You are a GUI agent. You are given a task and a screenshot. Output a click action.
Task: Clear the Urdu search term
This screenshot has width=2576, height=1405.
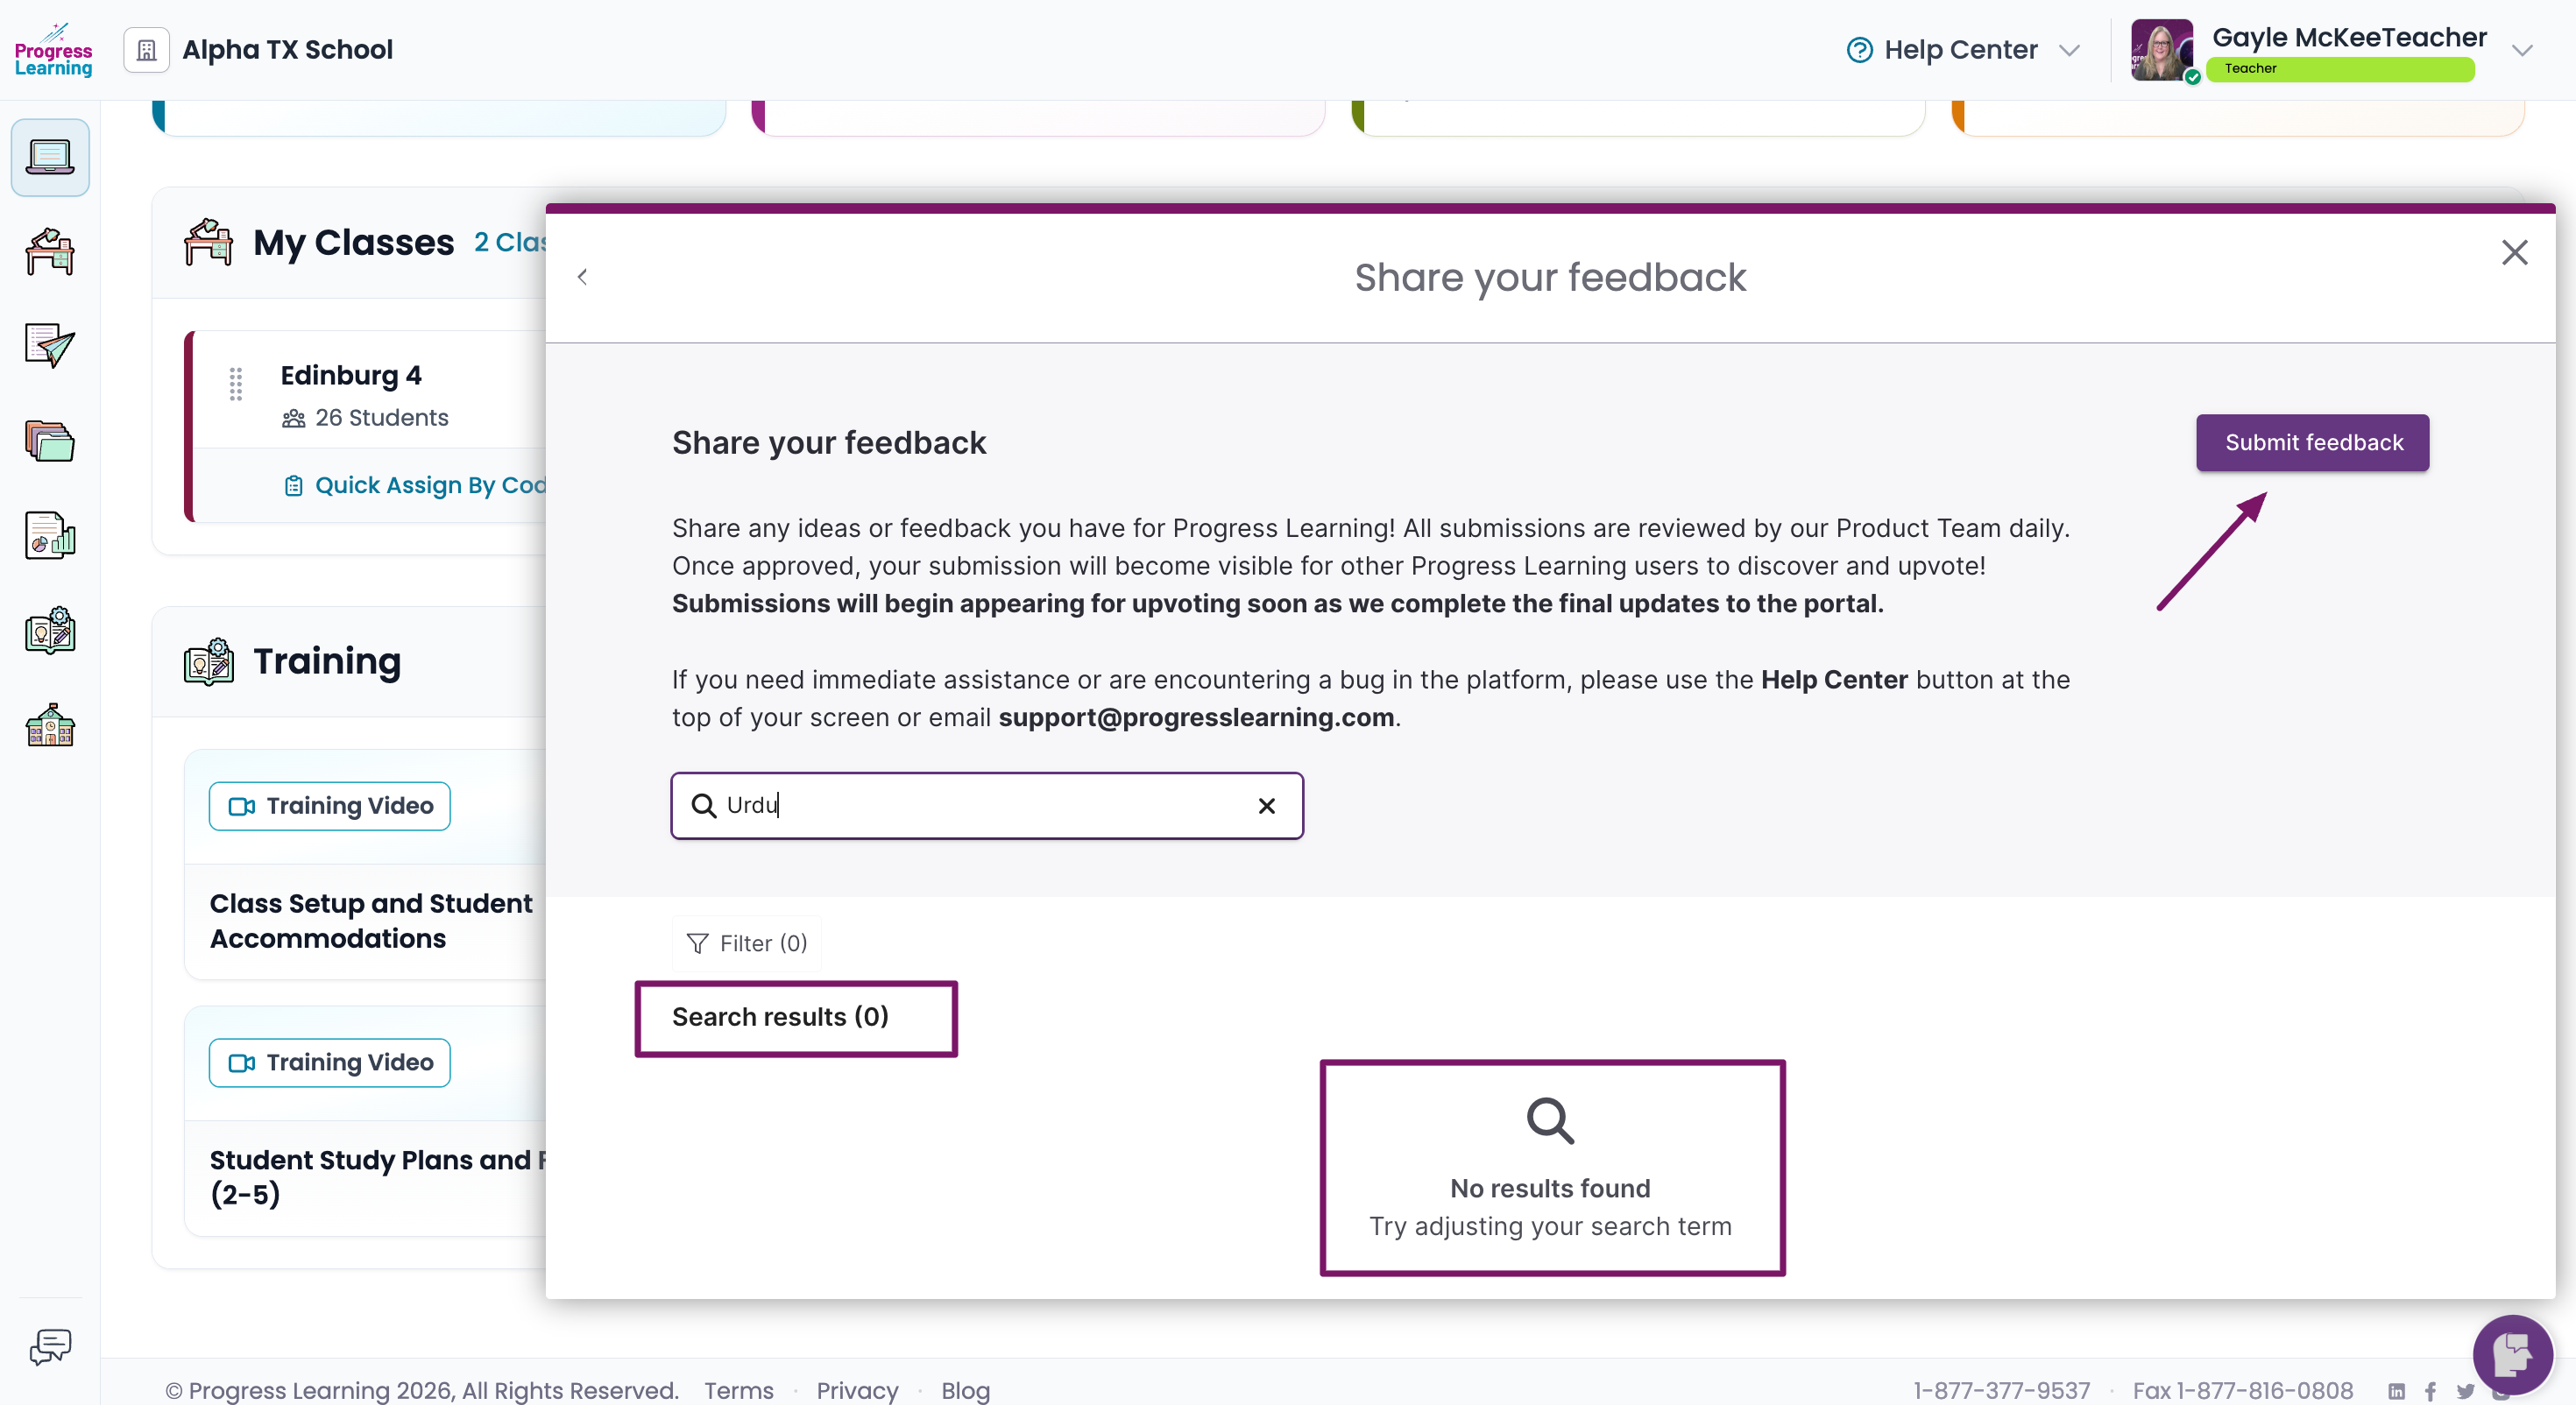1266,806
